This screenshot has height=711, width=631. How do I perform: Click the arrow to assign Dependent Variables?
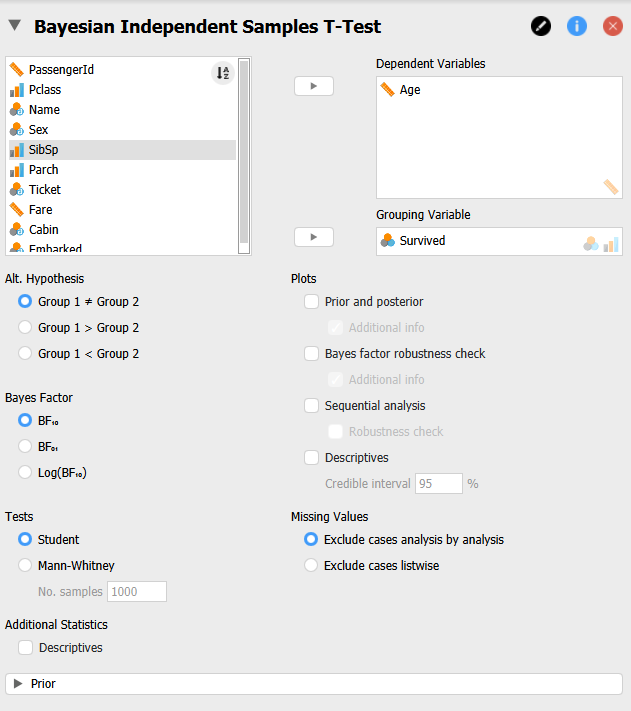(x=313, y=86)
